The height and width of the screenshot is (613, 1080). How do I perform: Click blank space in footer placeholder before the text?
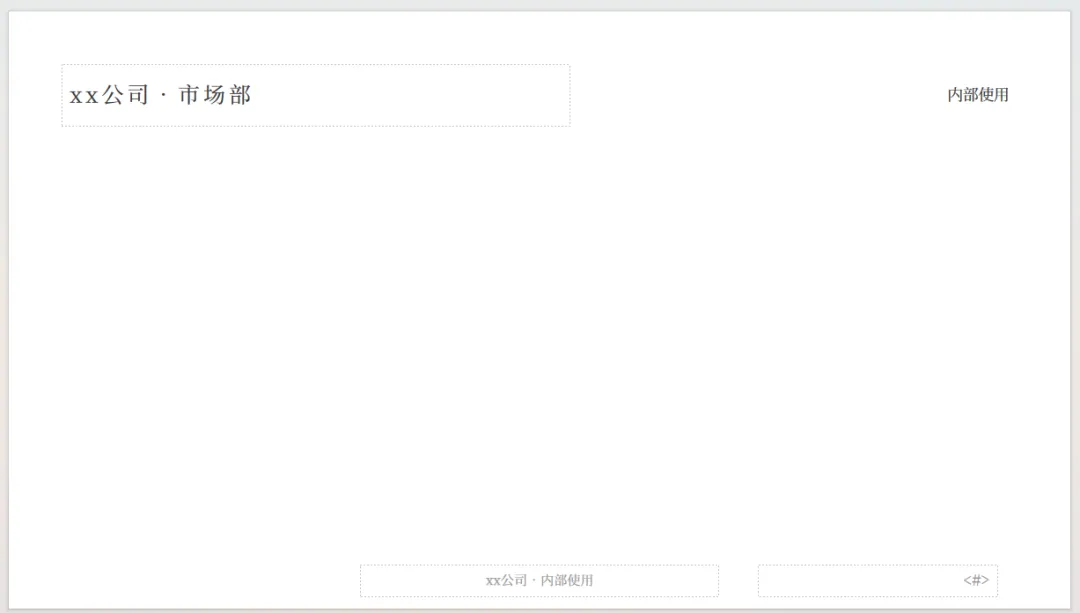[x=420, y=581]
